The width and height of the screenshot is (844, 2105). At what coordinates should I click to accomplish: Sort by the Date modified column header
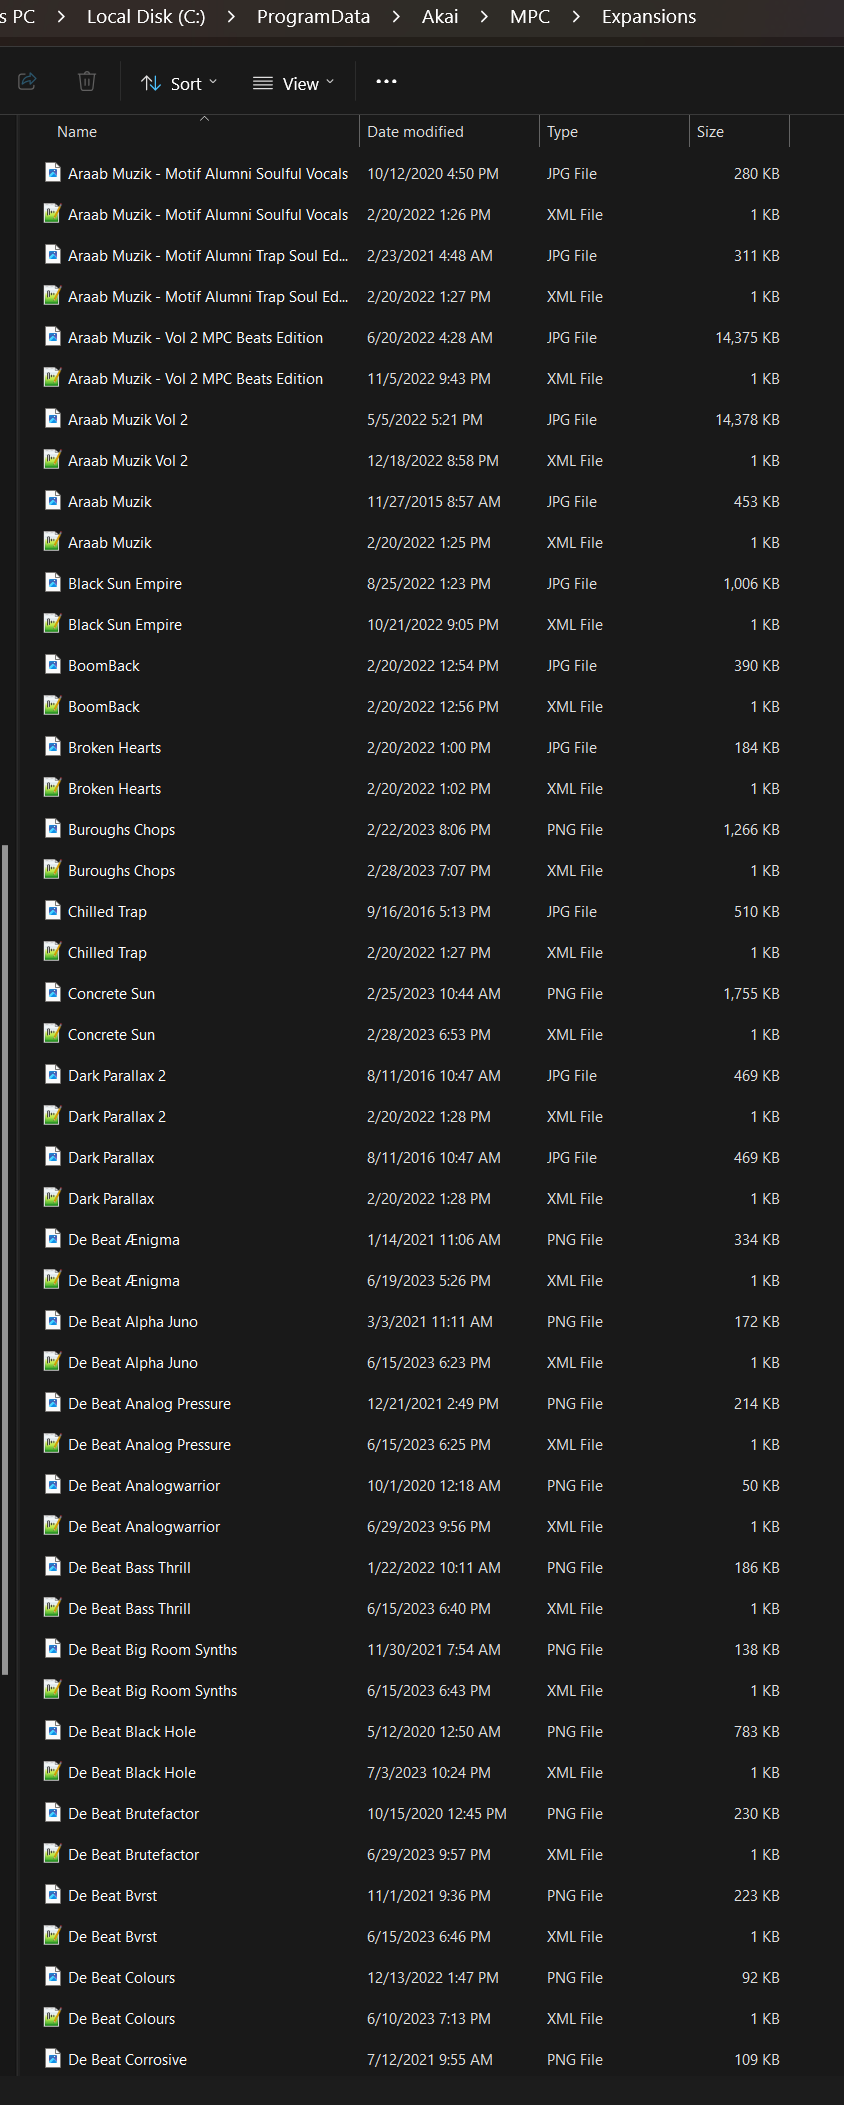[x=415, y=132]
